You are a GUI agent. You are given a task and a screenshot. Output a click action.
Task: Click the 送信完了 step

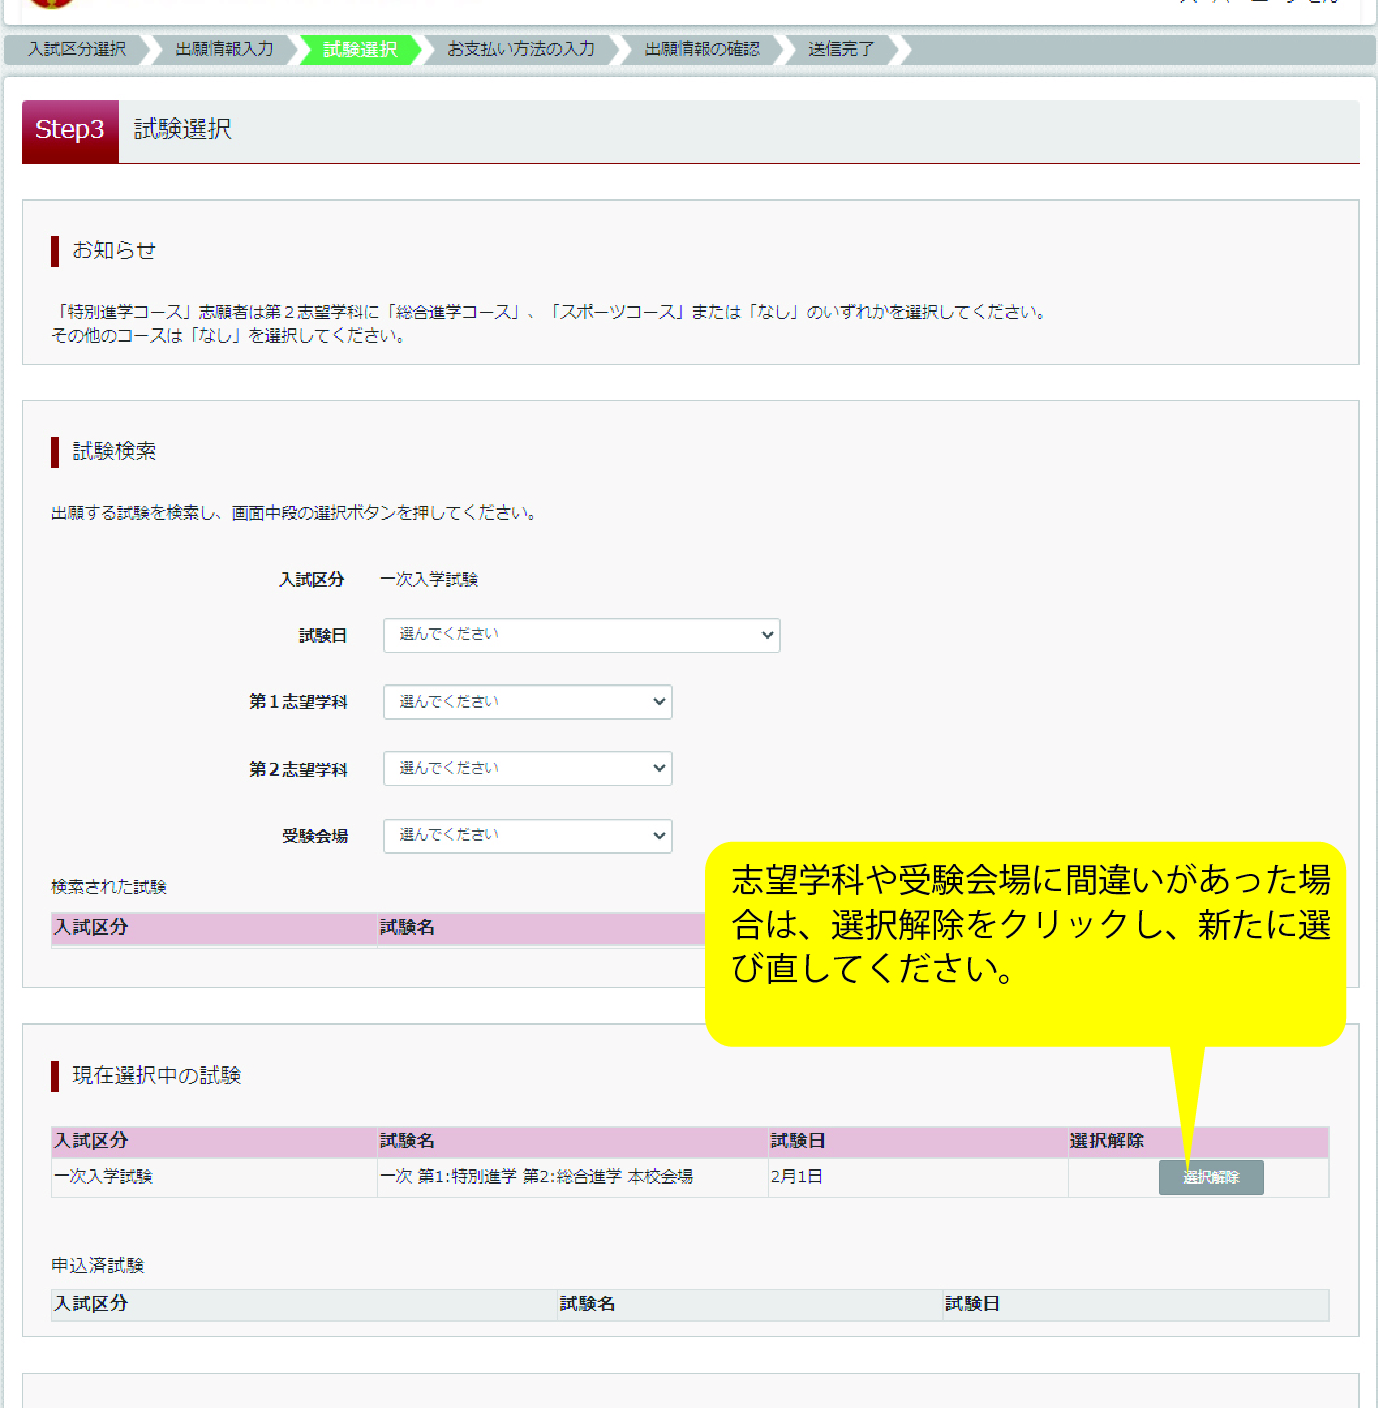[841, 49]
